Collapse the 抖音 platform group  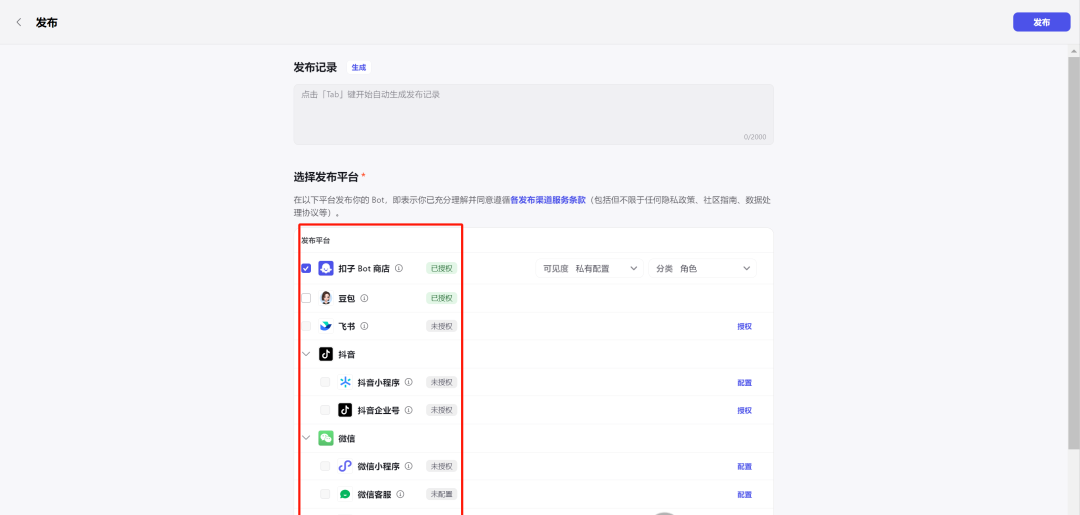click(x=306, y=354)
